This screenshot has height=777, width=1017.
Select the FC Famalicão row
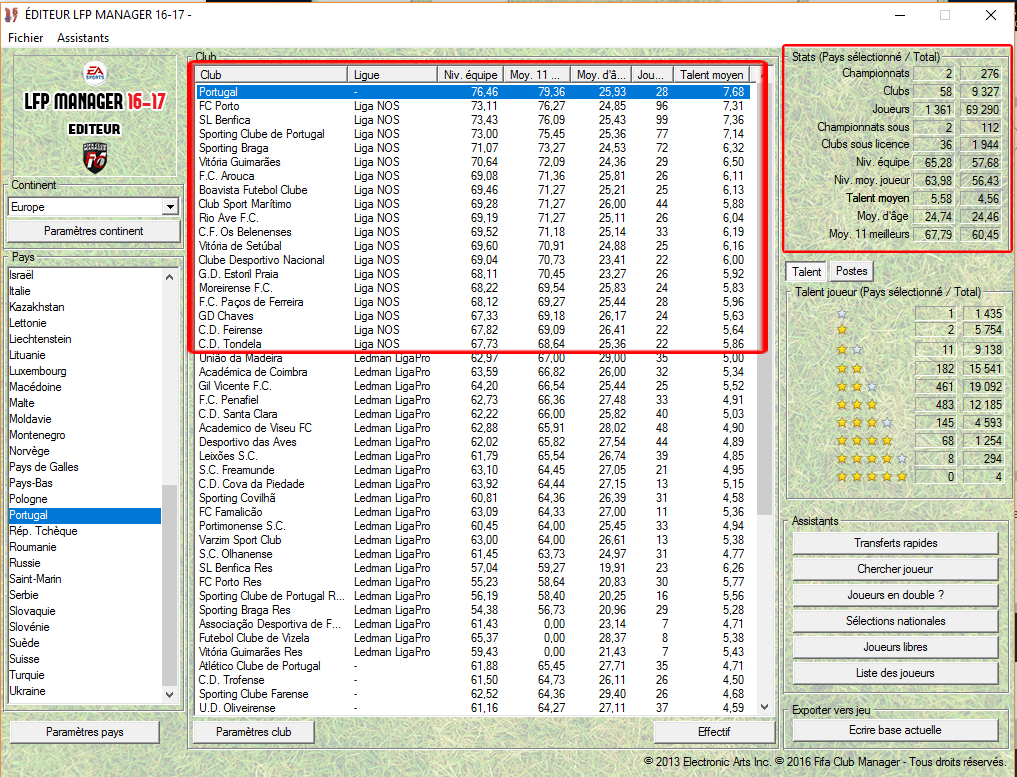point(473,512)
